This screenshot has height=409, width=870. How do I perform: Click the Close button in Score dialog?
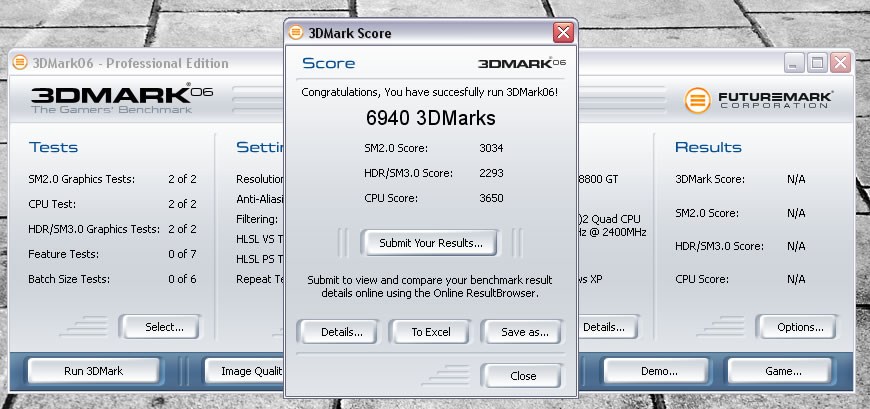click(x=523, y=376)
